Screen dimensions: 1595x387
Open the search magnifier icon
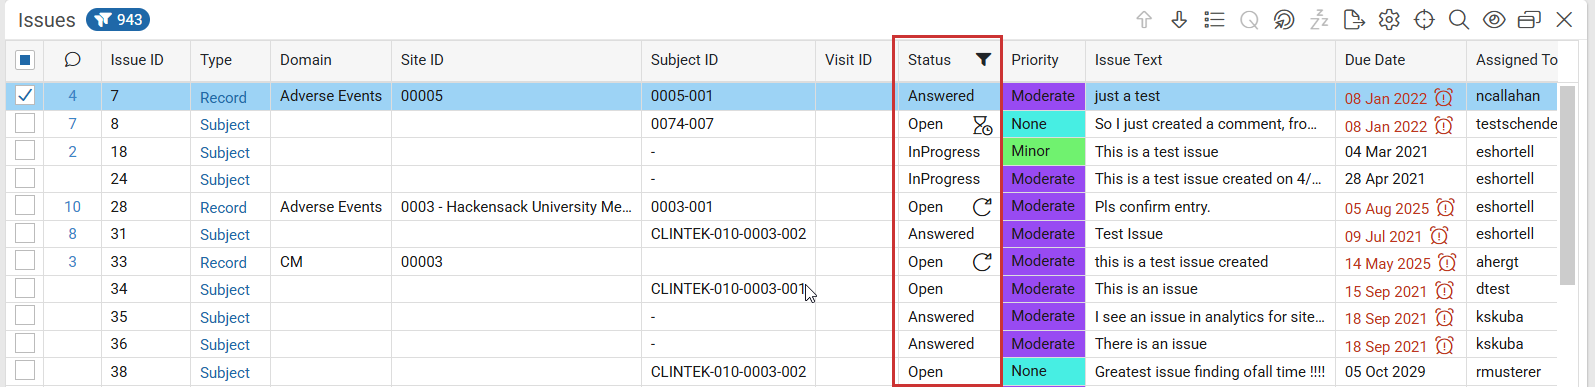click(x=1459, y=20)
